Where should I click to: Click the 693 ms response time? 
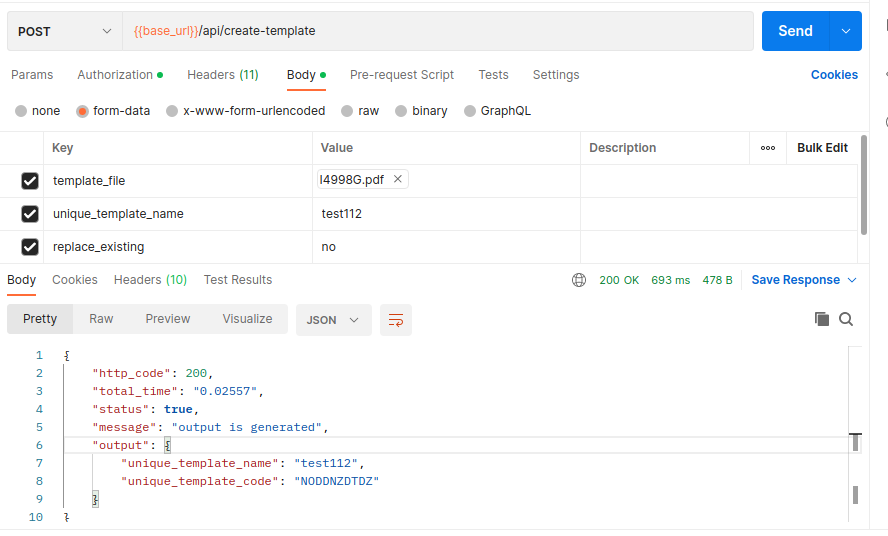[671, 280]
